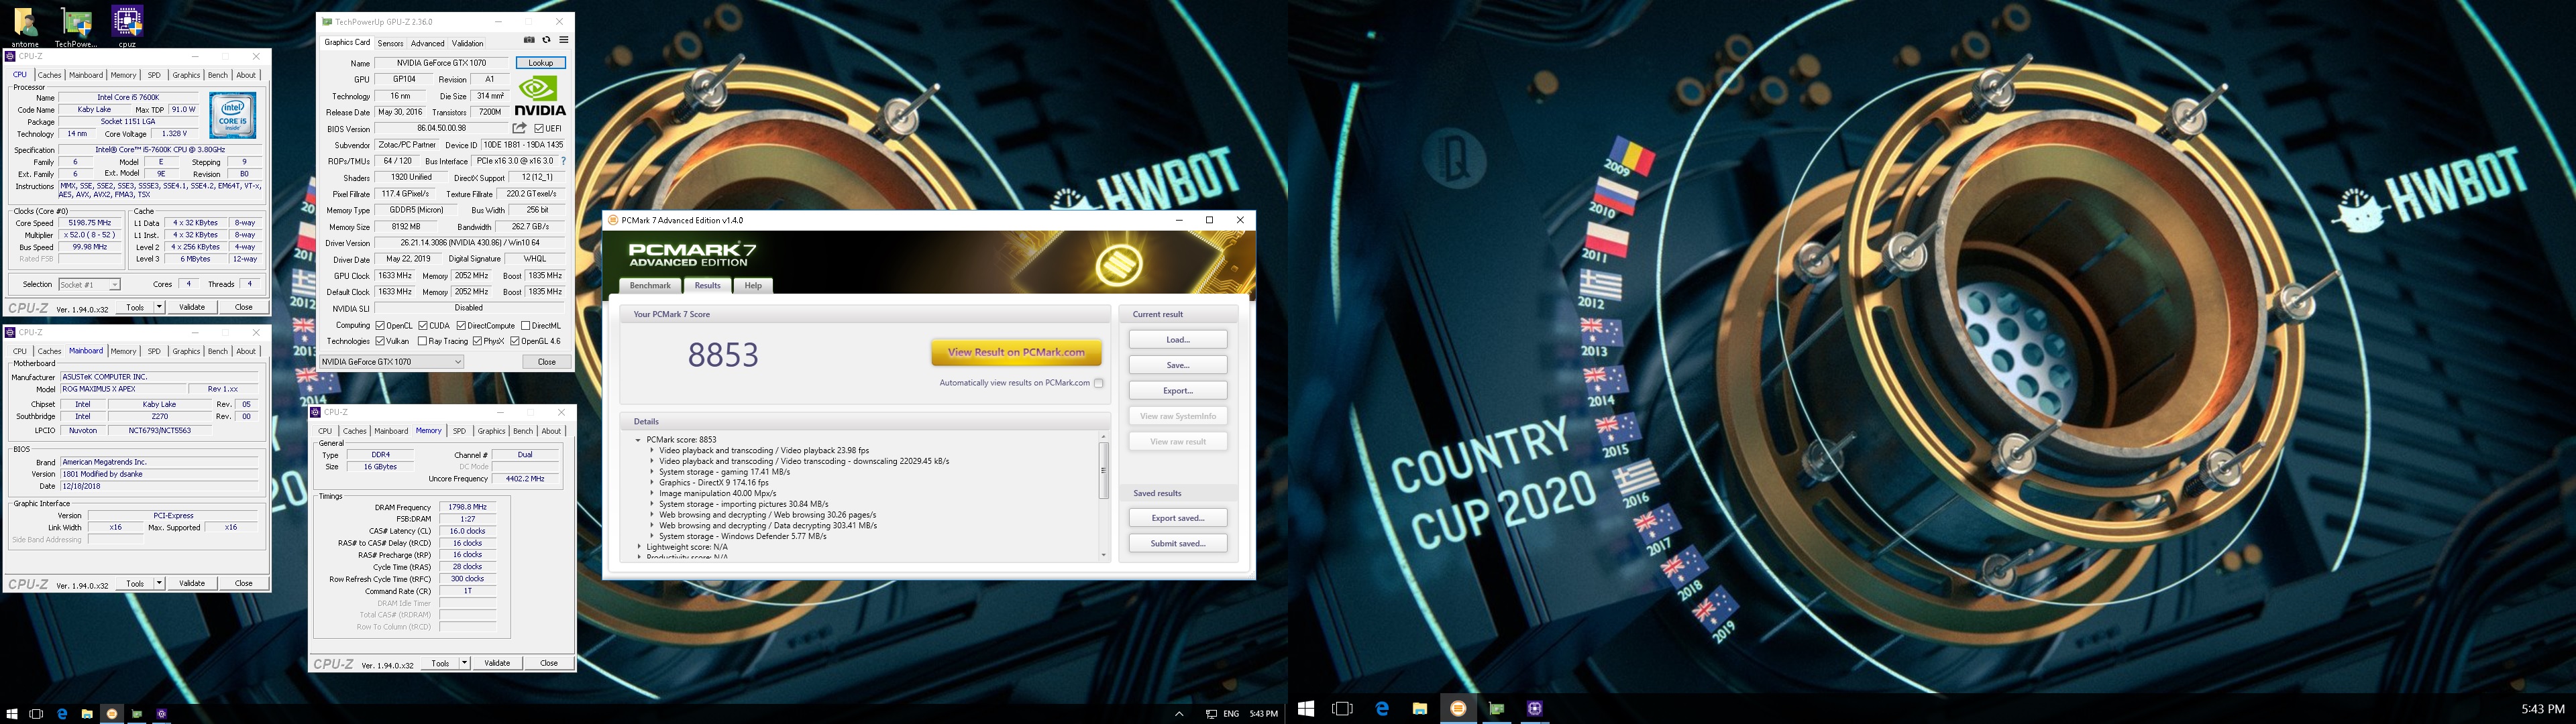
Task: Open the NVIDIA GeForce GTX 1070 GPU dropdown
Action: 391,361
